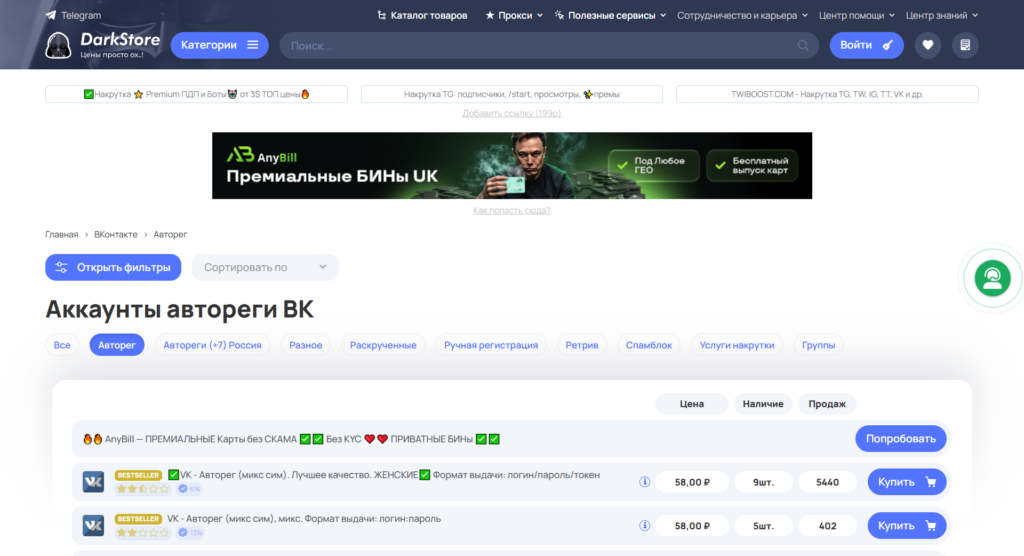Click the Авторег breadcrumb item
The image size is (1024, 556).
tap(170, 235)
